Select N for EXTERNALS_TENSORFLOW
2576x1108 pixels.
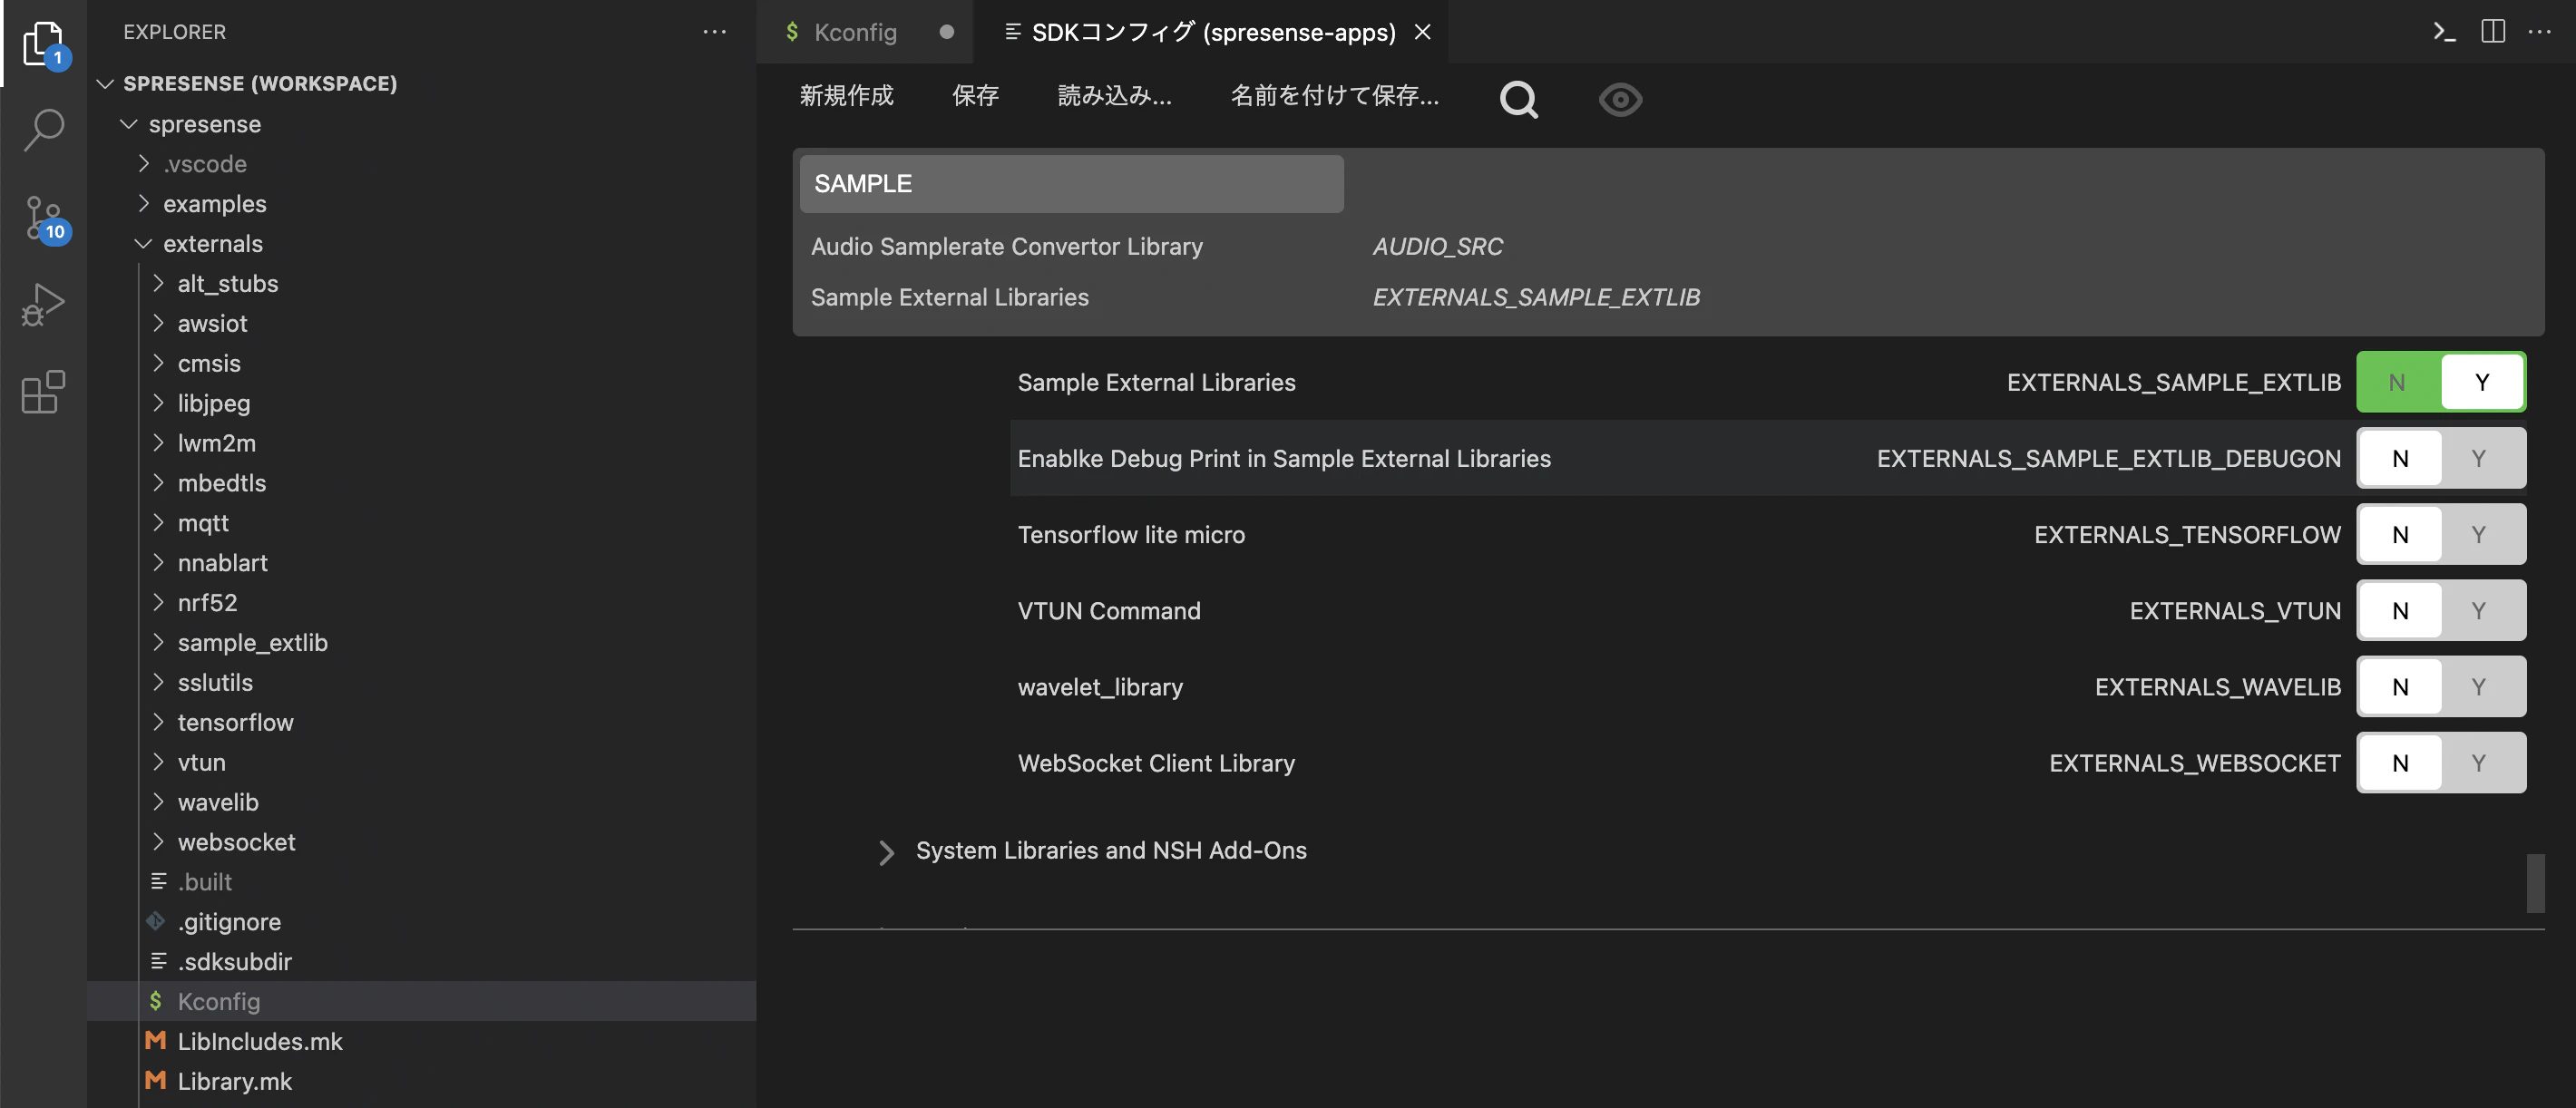(x=2400, y=534)
